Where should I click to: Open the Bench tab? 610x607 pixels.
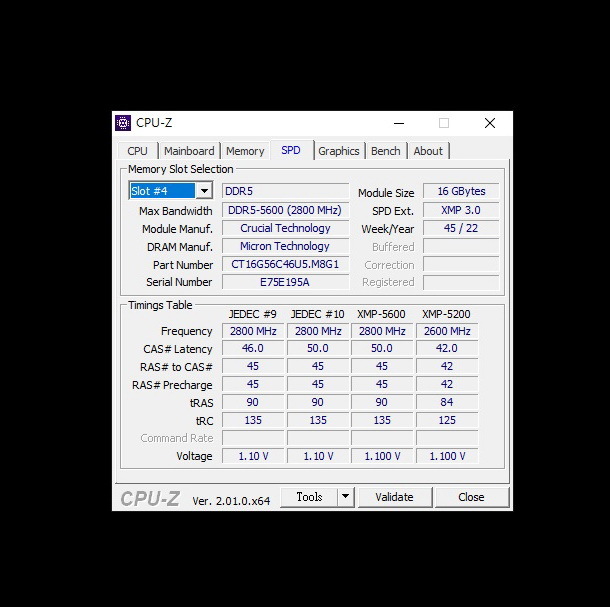pyautogui.click(x=385, y=151)
